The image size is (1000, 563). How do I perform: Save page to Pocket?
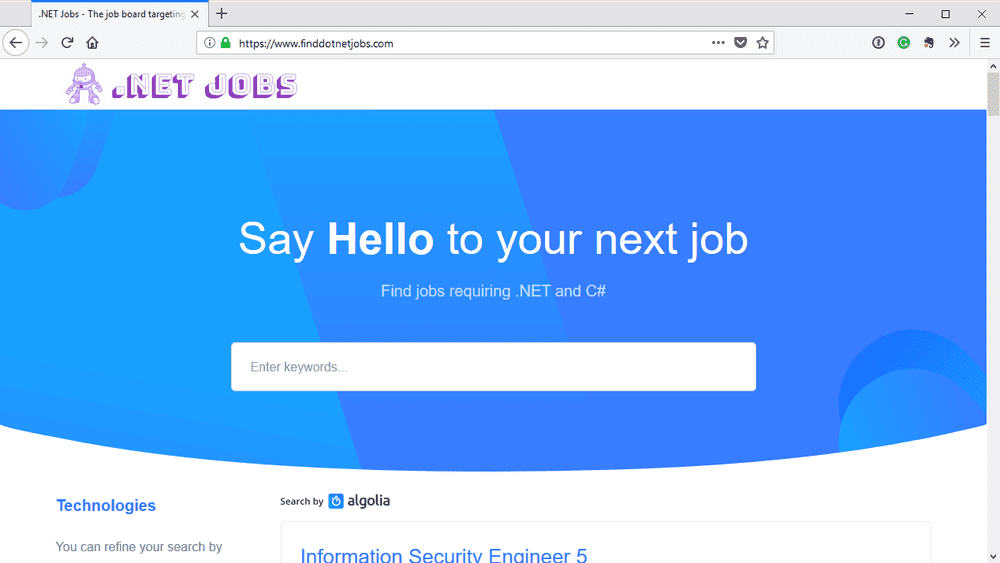click(740, 43)
